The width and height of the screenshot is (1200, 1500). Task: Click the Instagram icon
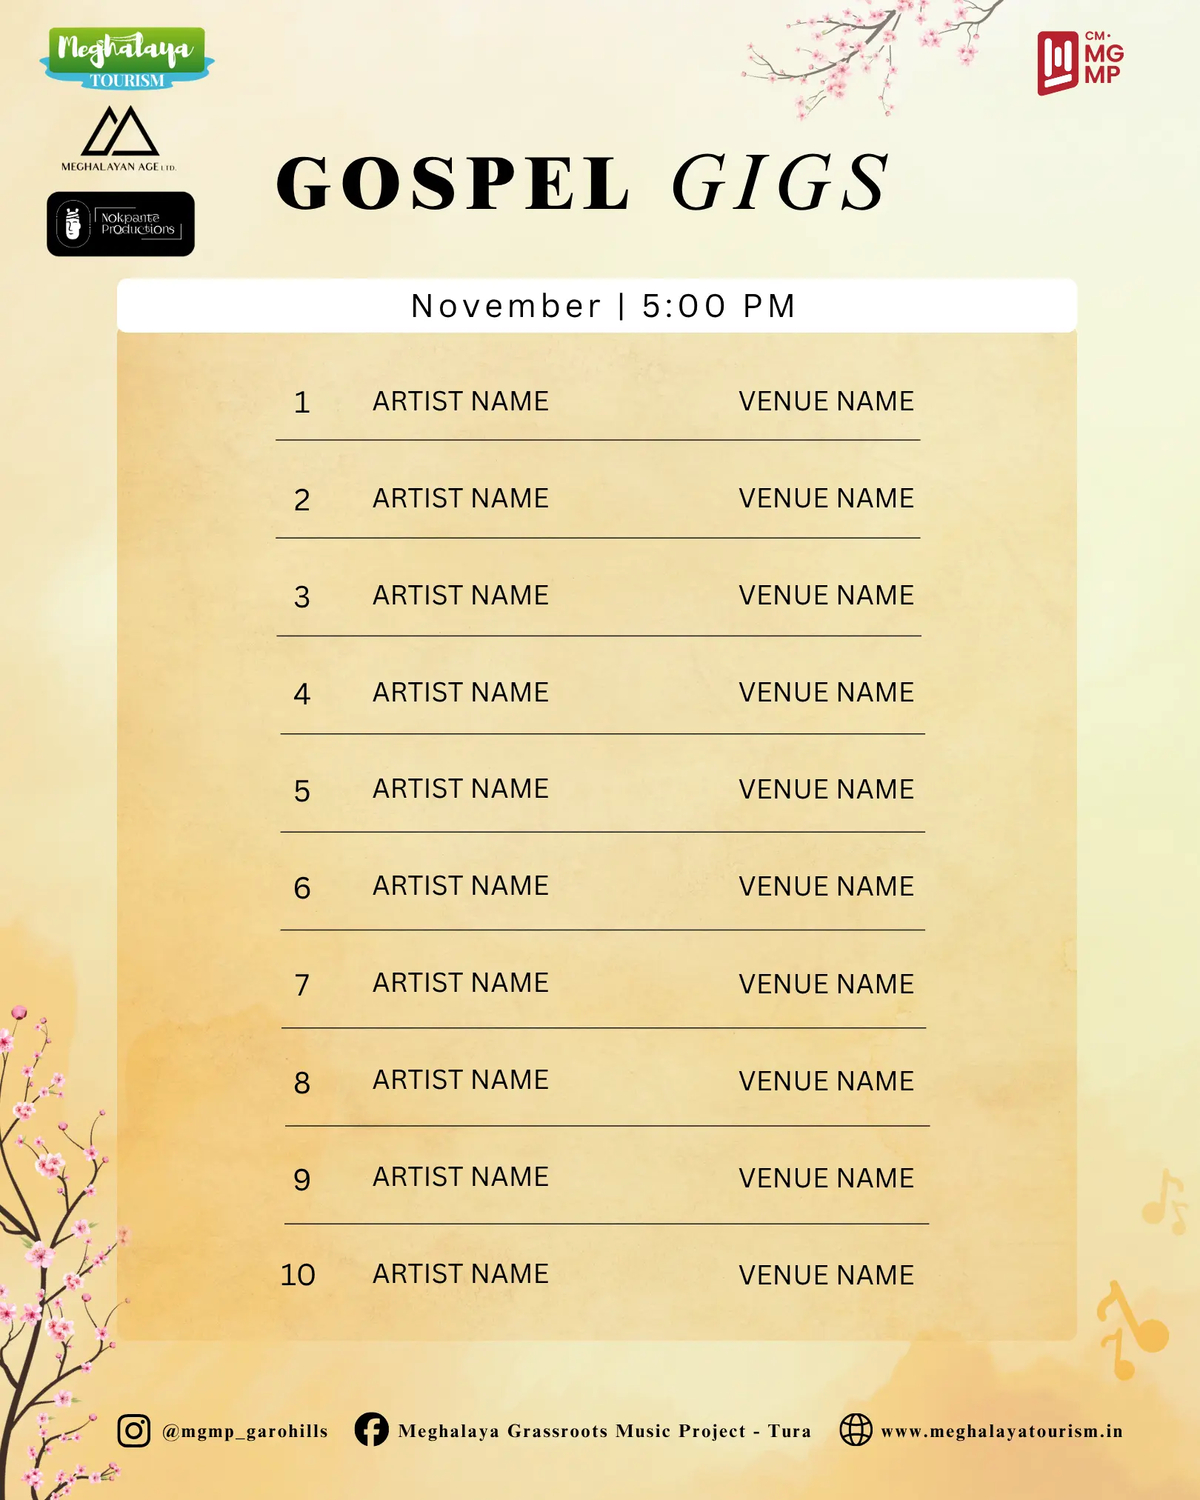click(134, 1430)
